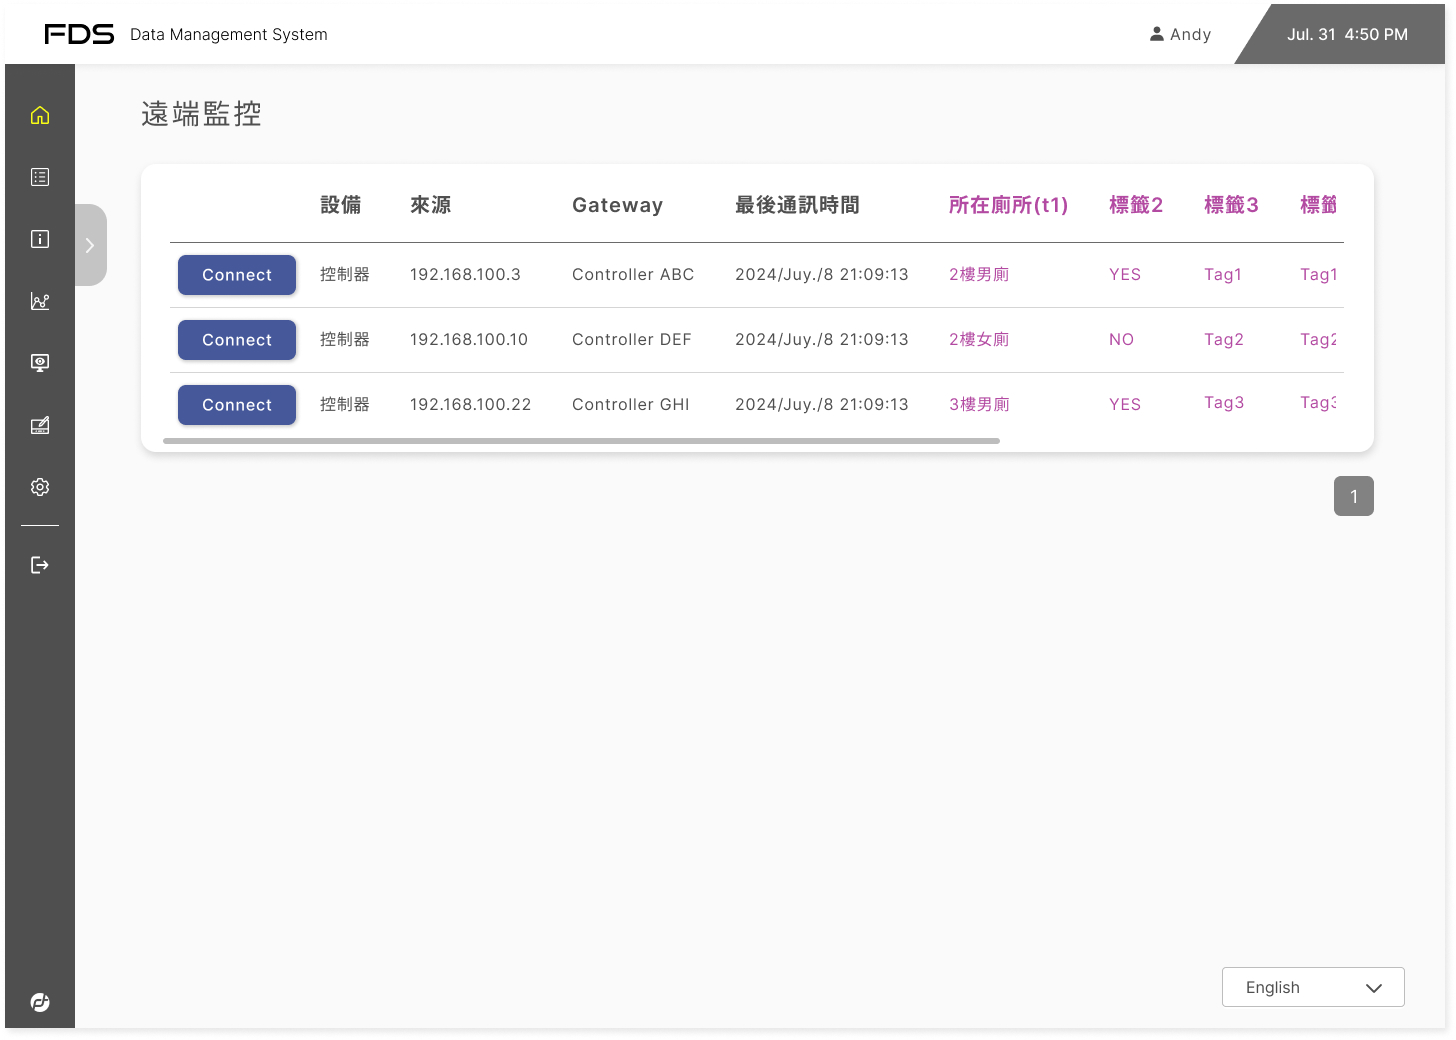Open the home page from the sidebar
1456x1040 pixels.
[40, 115]
